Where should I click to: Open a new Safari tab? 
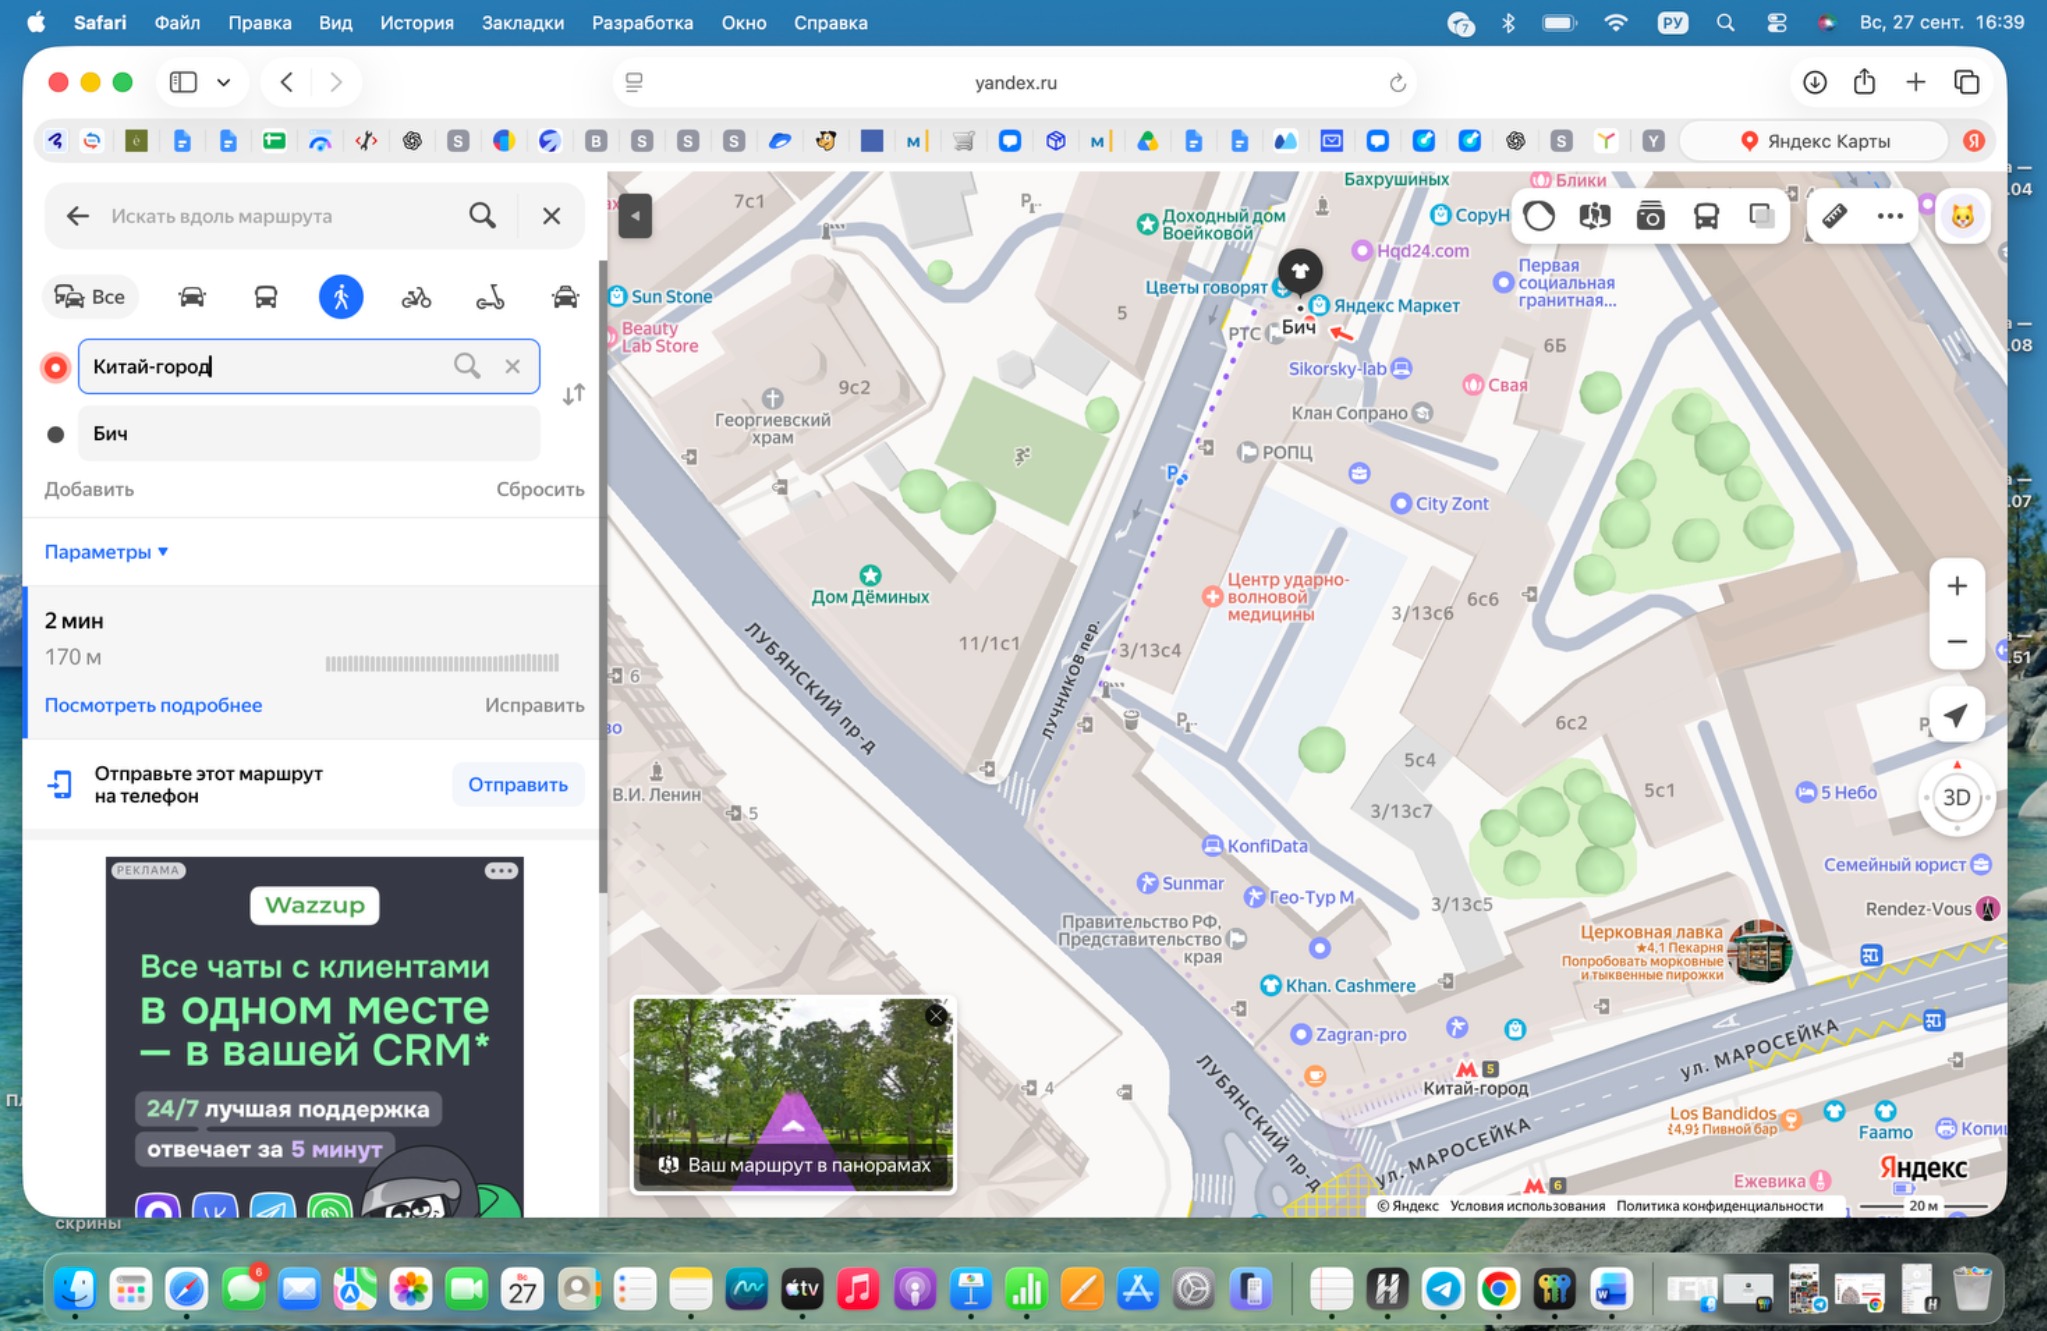(1915, 82)
